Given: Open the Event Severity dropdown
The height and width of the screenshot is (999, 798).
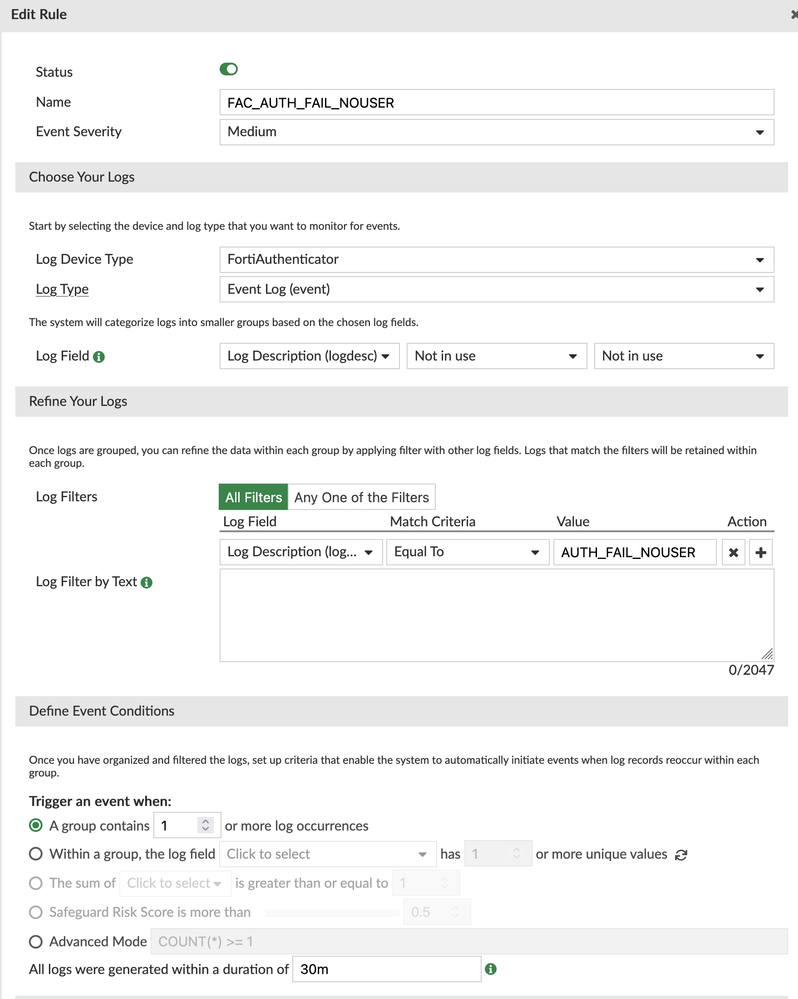Looking at the screenshot, I should point(496,131).
